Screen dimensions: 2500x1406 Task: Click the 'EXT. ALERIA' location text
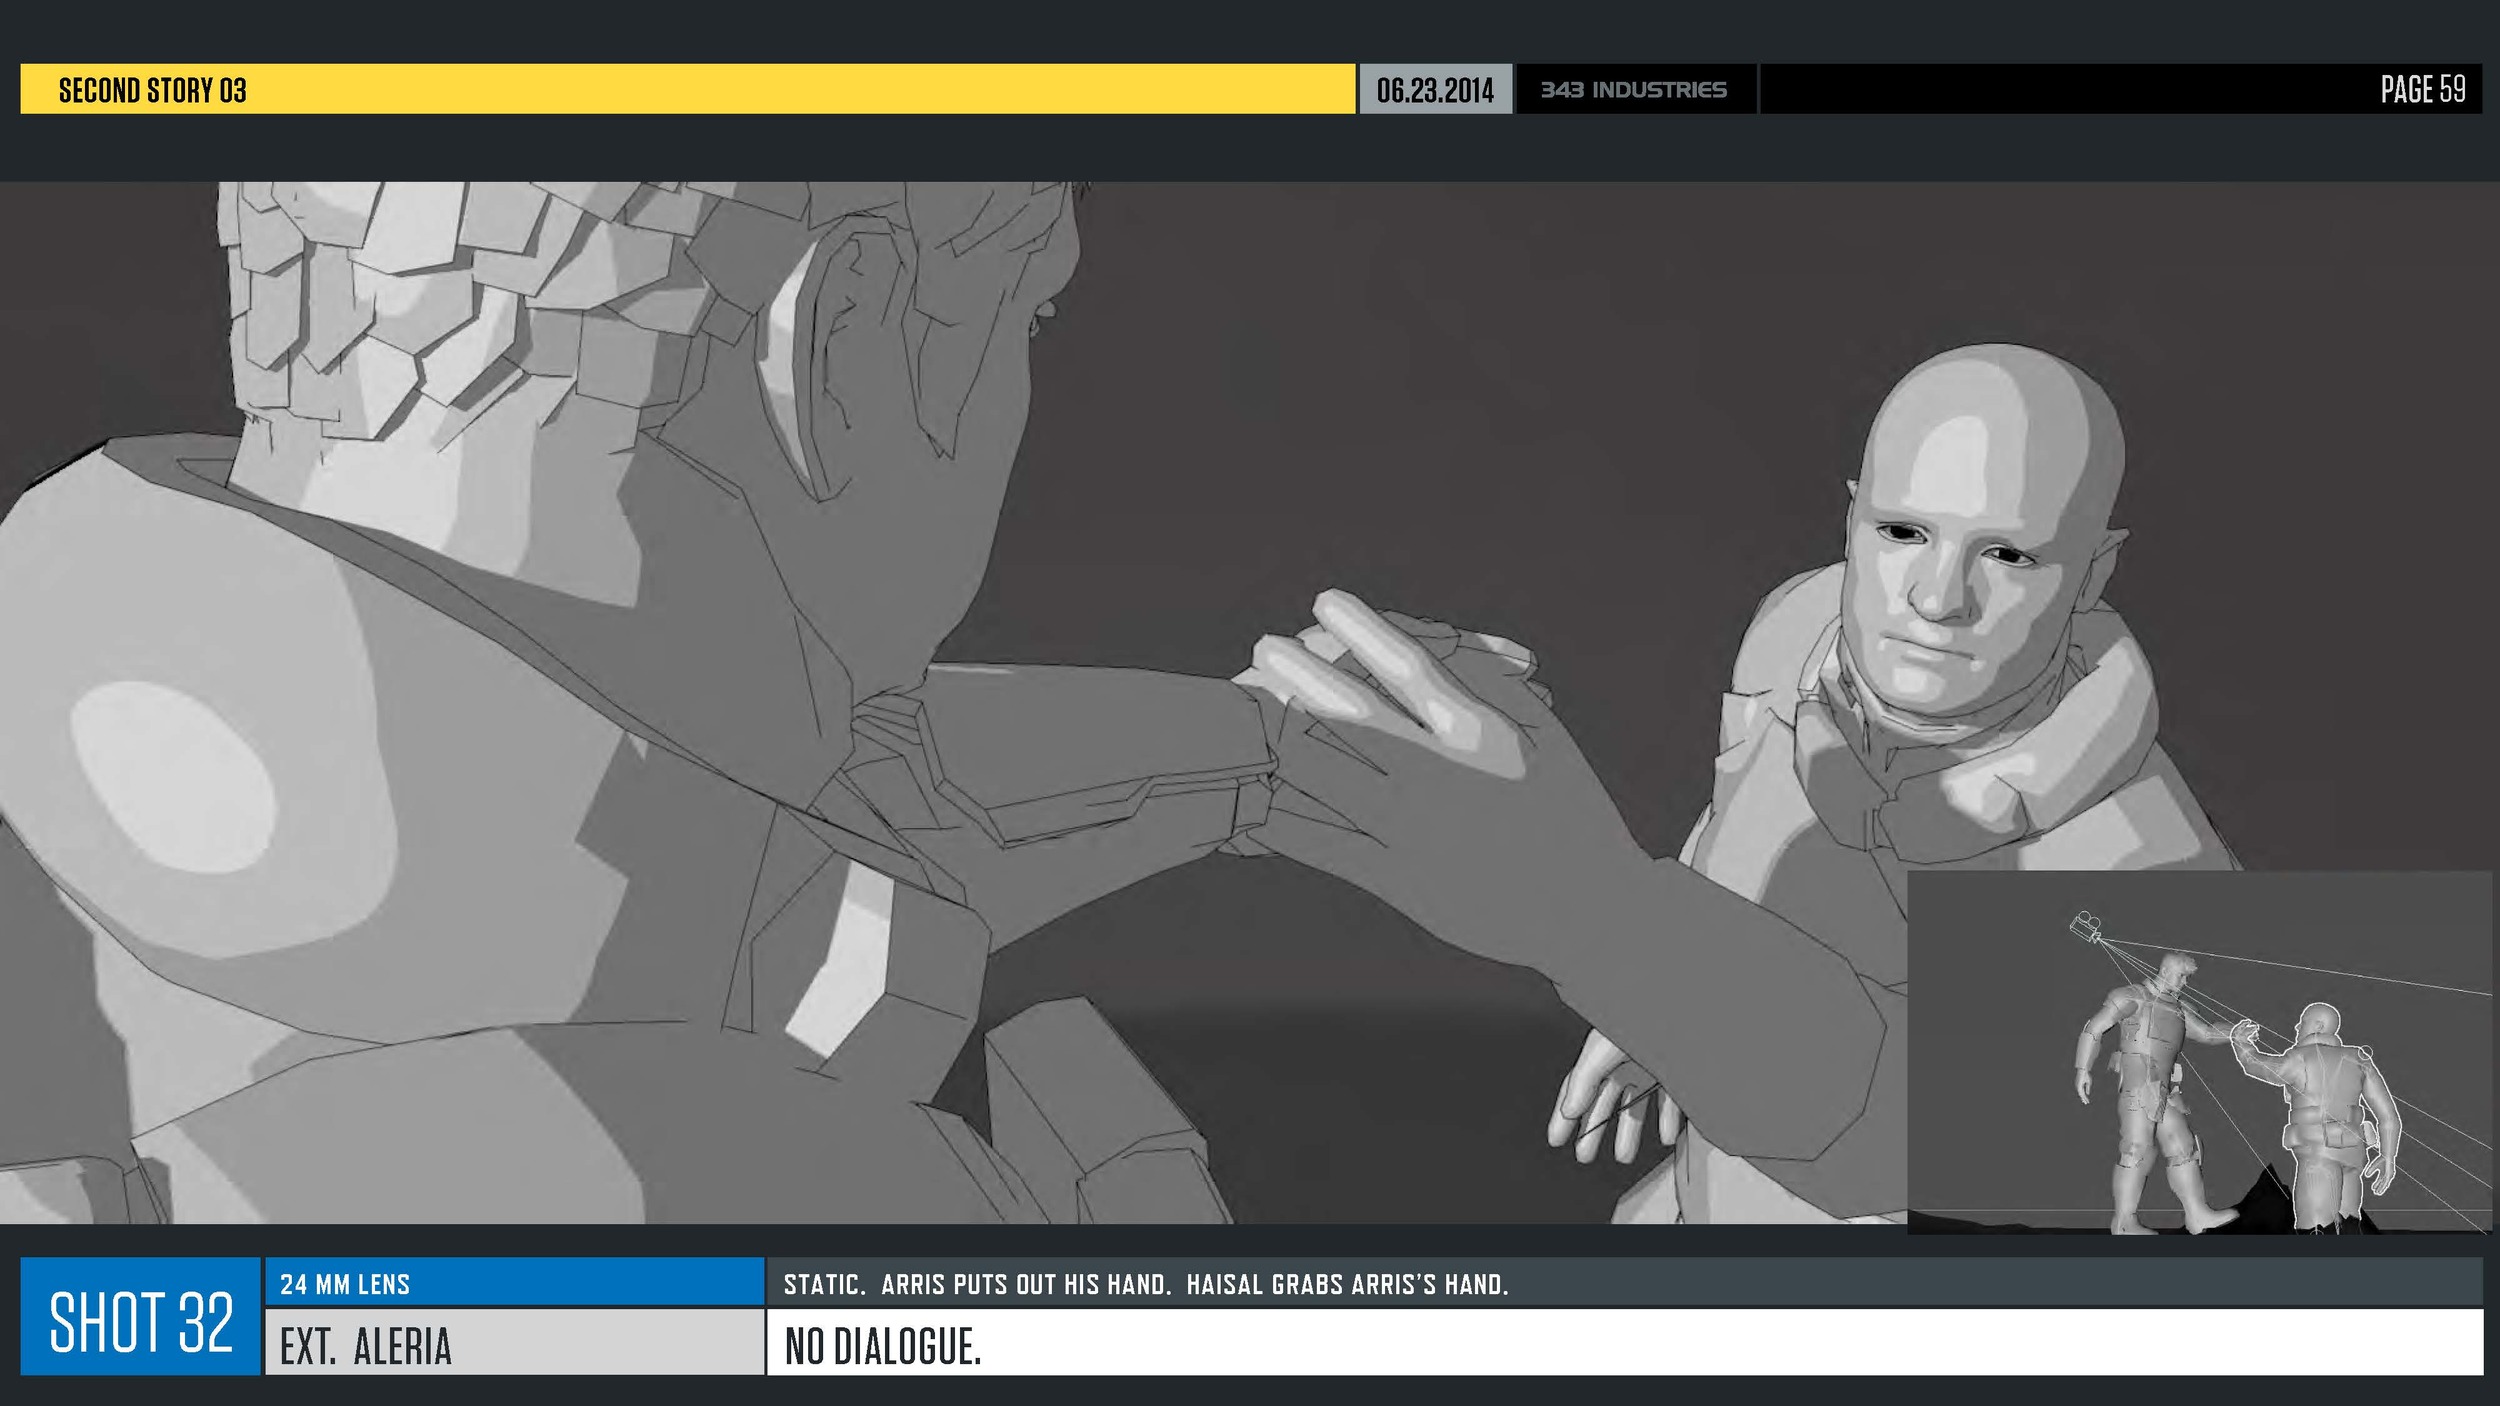coord(366,1346)
